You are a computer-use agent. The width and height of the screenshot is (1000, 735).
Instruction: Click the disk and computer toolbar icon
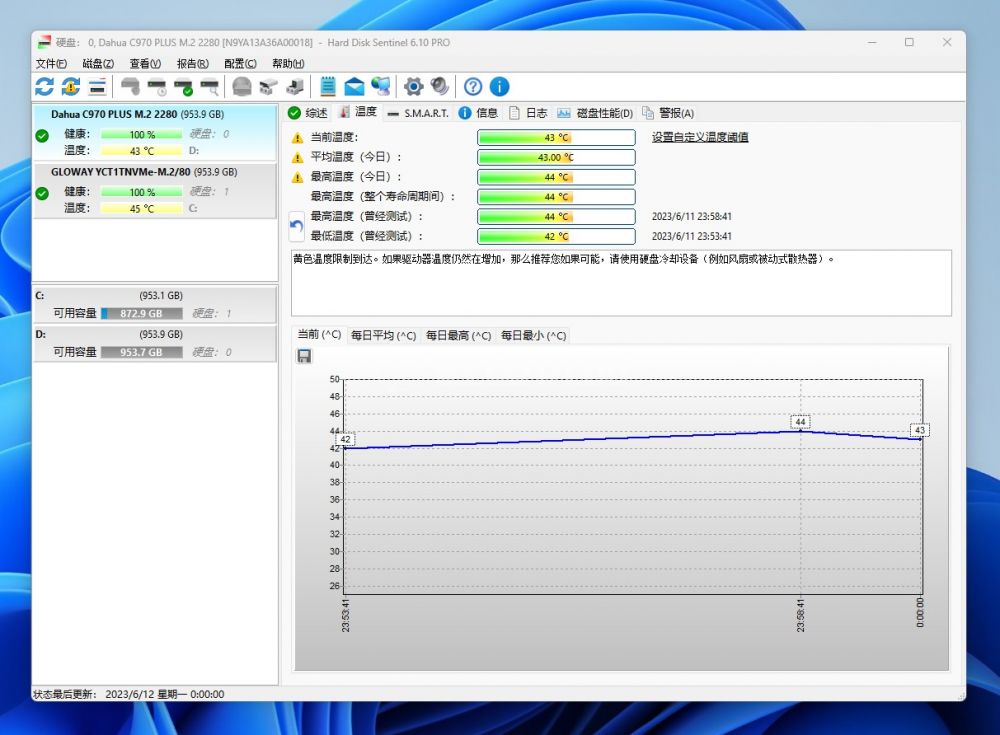[295, 86]
